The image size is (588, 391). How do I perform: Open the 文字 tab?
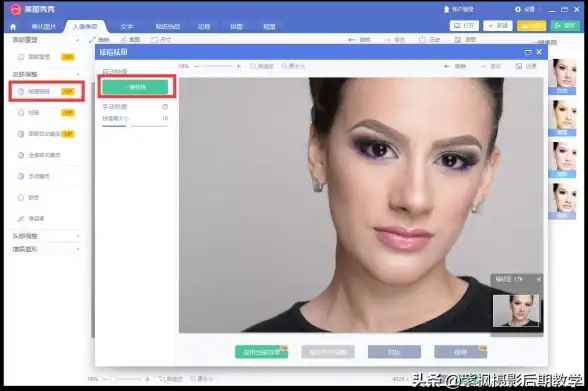point(127,27)
